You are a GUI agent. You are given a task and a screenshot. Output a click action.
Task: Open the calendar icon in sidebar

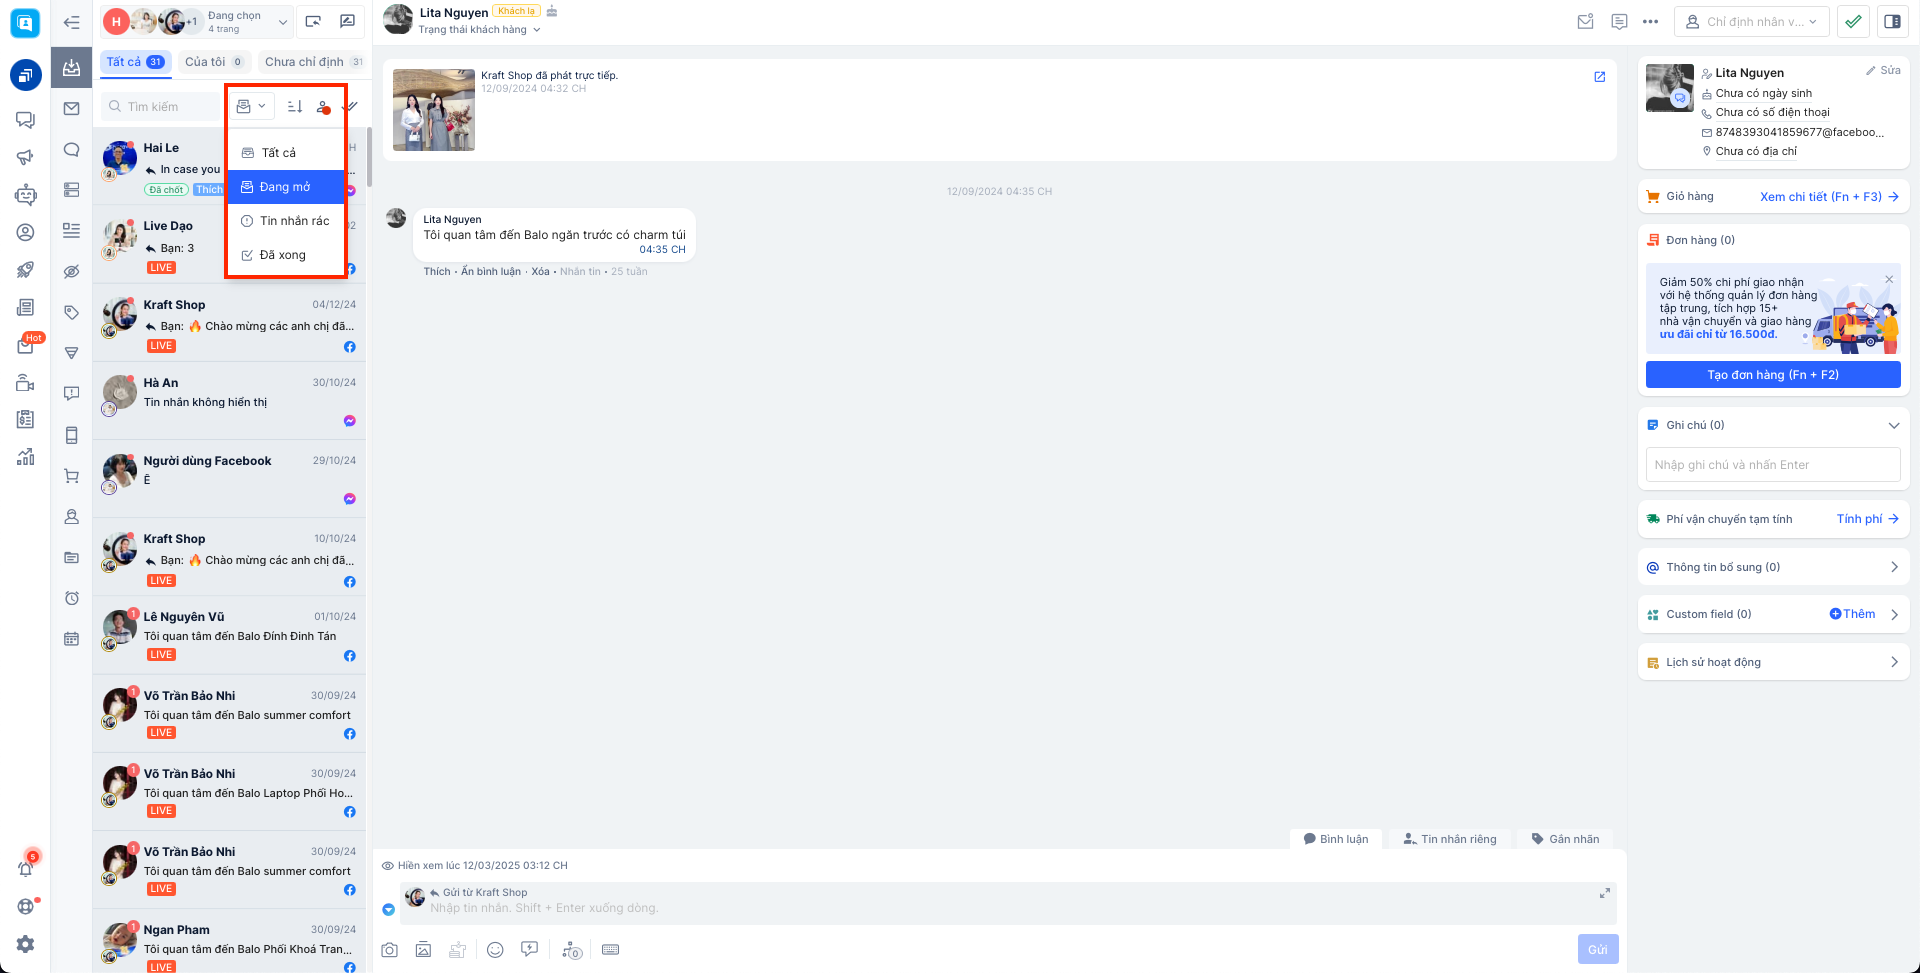click(71, 638)
